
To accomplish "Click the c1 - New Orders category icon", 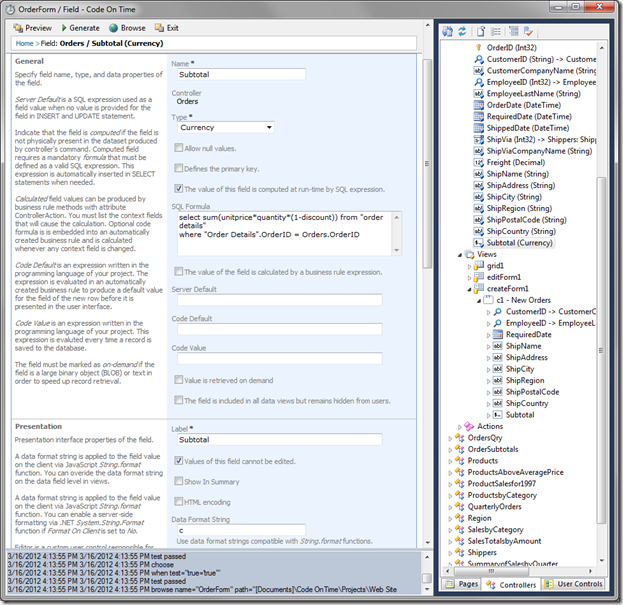I will [x=488, y=300].
